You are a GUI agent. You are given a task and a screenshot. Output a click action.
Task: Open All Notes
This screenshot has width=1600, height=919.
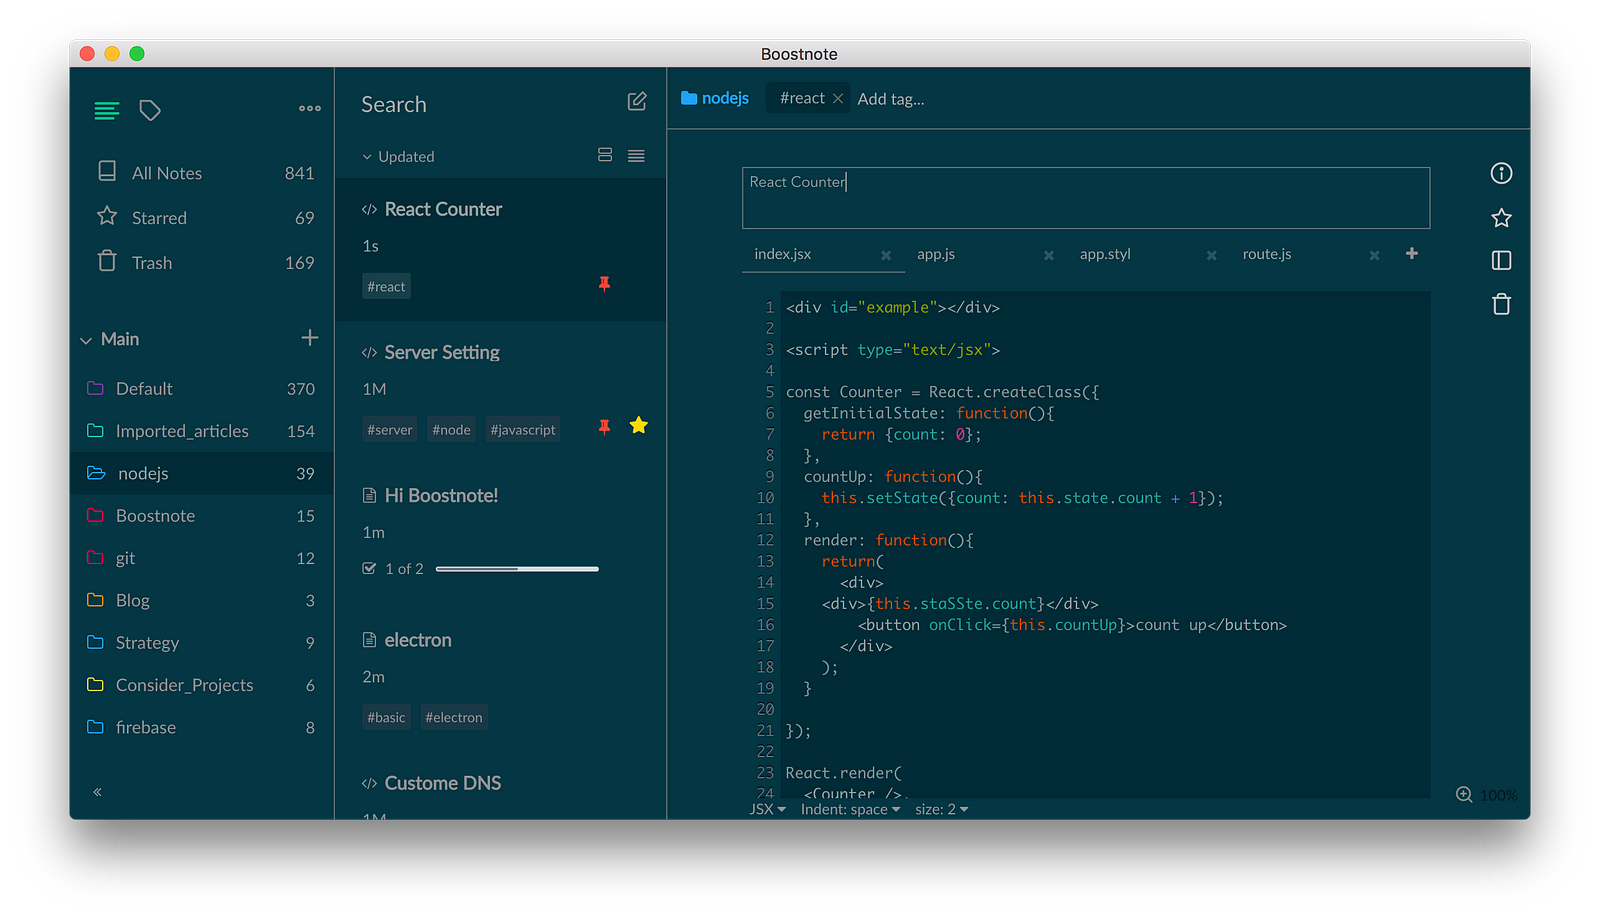tap(201, 173)
